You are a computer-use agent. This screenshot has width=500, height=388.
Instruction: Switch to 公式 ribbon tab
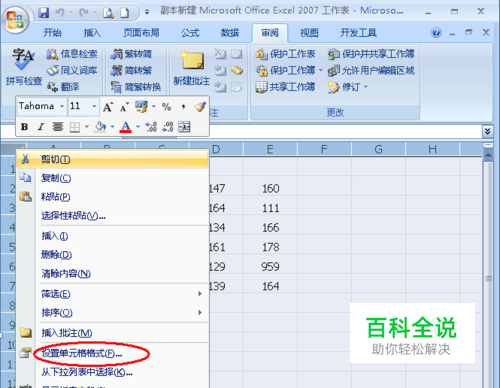(x=190, y=33)
